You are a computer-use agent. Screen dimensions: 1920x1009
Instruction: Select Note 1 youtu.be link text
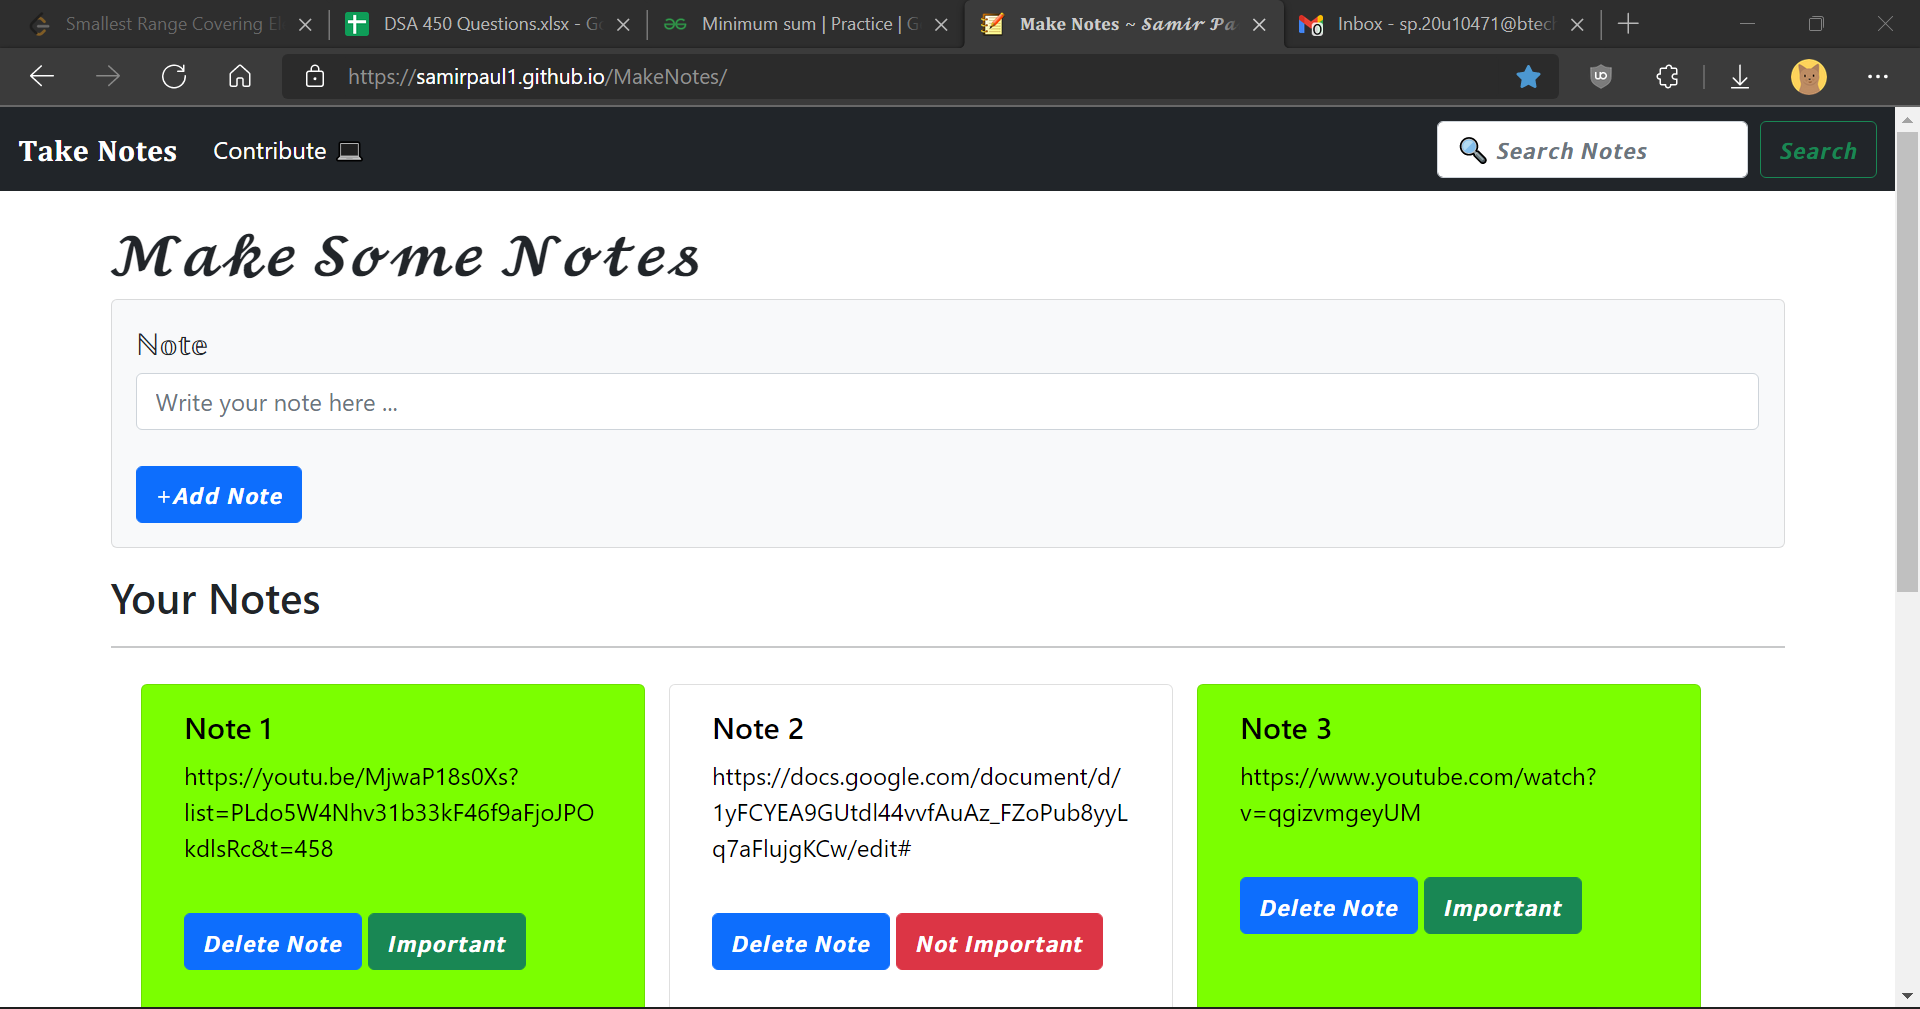pyautogui.click(x=389, y=813)
